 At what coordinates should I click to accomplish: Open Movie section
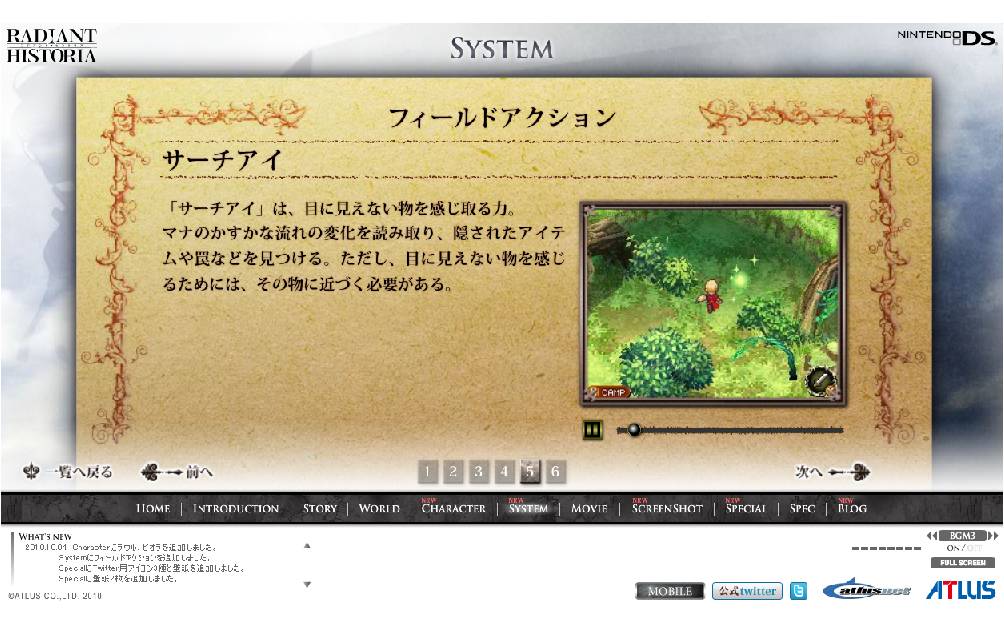click(x=589, y=508)
